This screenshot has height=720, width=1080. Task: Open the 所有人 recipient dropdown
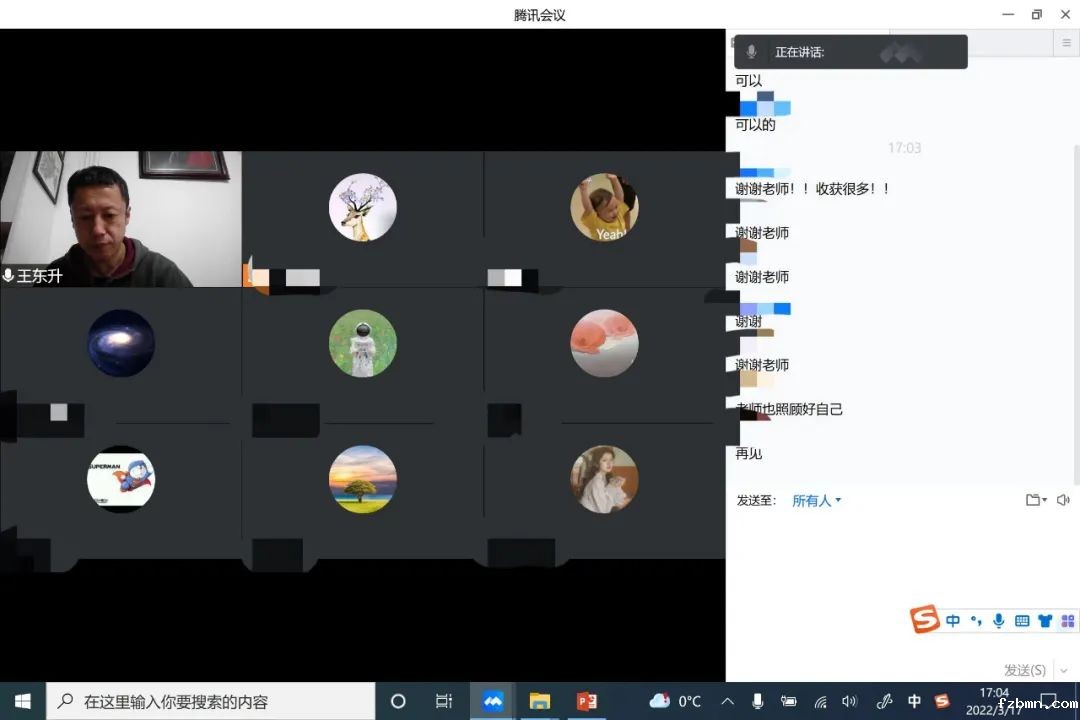click(816, 500)
